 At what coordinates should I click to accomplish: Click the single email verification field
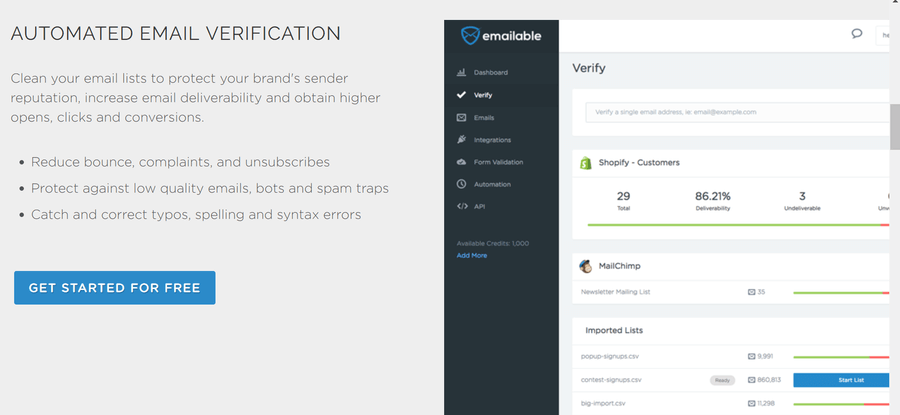point(738,113)
